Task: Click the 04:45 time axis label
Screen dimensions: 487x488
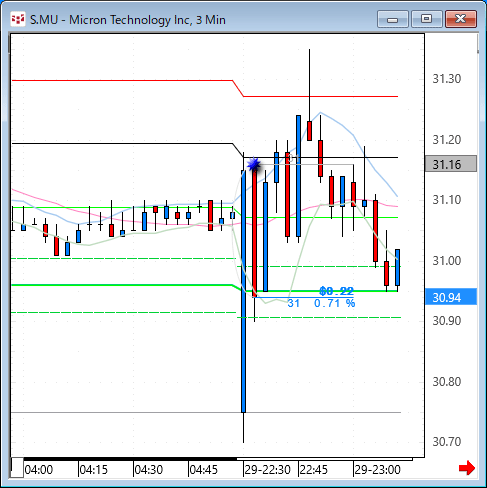Action: tap(204, 470)
